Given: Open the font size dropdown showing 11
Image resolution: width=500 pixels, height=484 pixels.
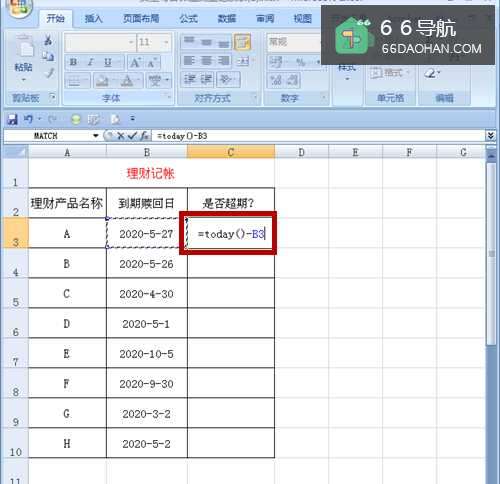Looking at the screenshot, I should coord(166,42).
